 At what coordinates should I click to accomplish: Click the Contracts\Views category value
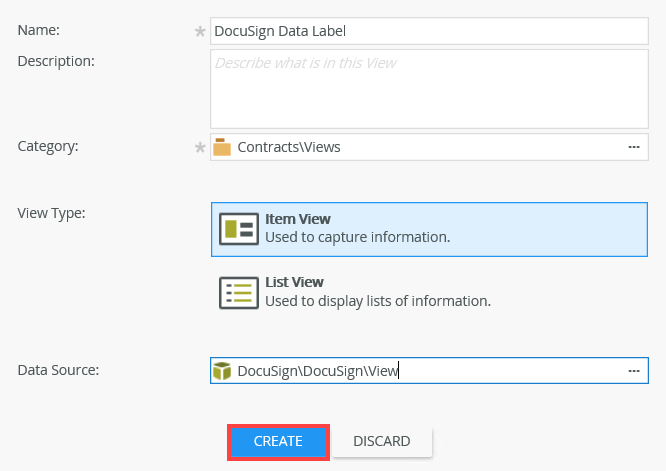click(289, 147)
